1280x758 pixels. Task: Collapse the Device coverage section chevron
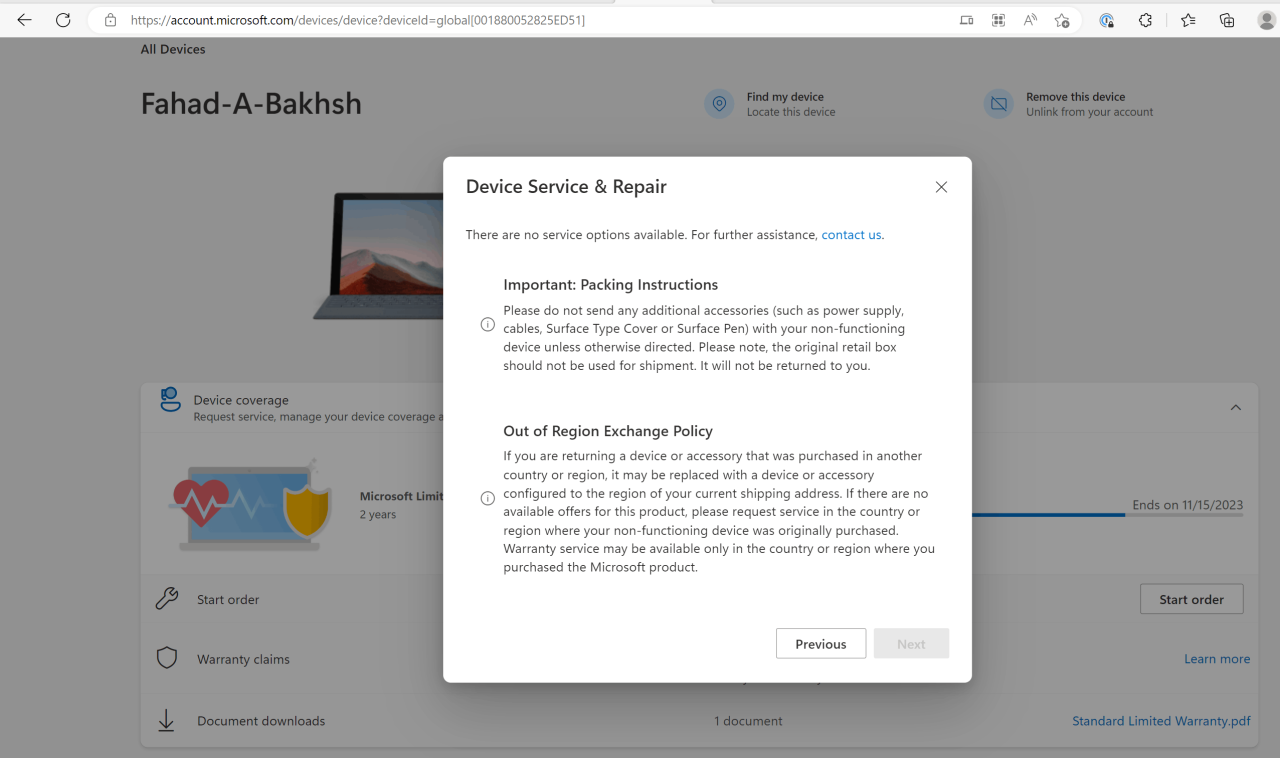point(1235,408)
